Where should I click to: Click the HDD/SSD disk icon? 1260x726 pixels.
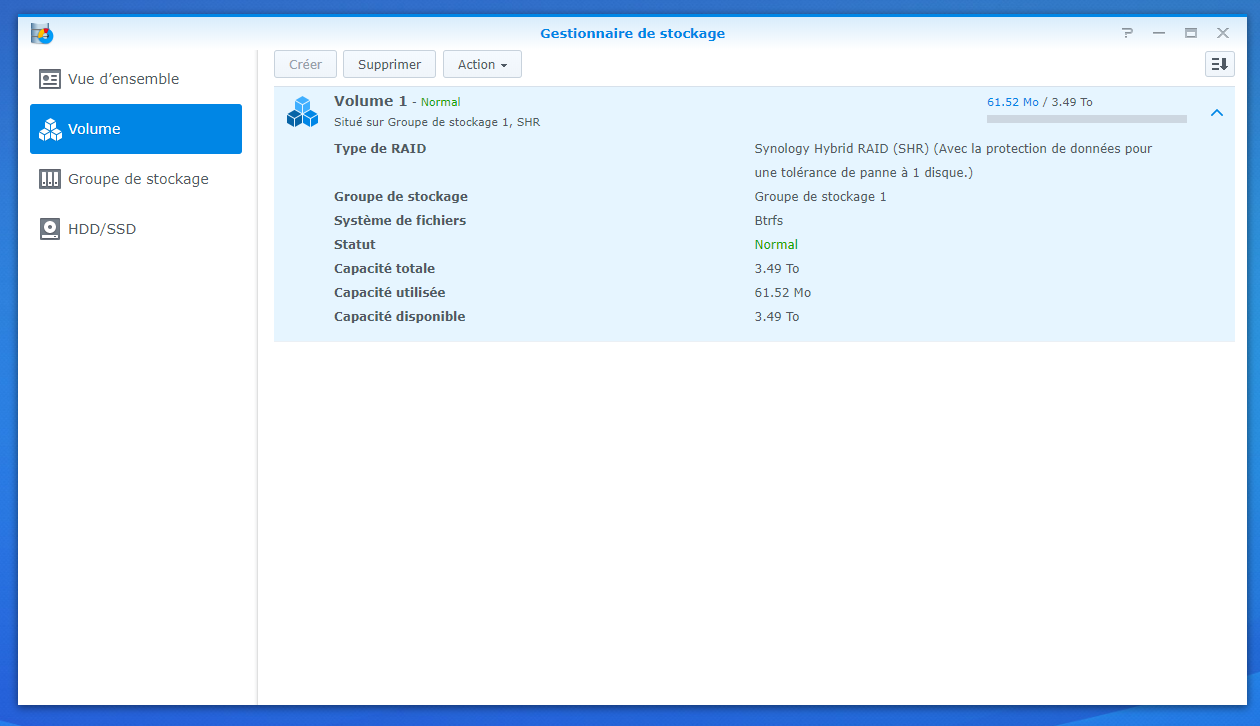(50, 229)
